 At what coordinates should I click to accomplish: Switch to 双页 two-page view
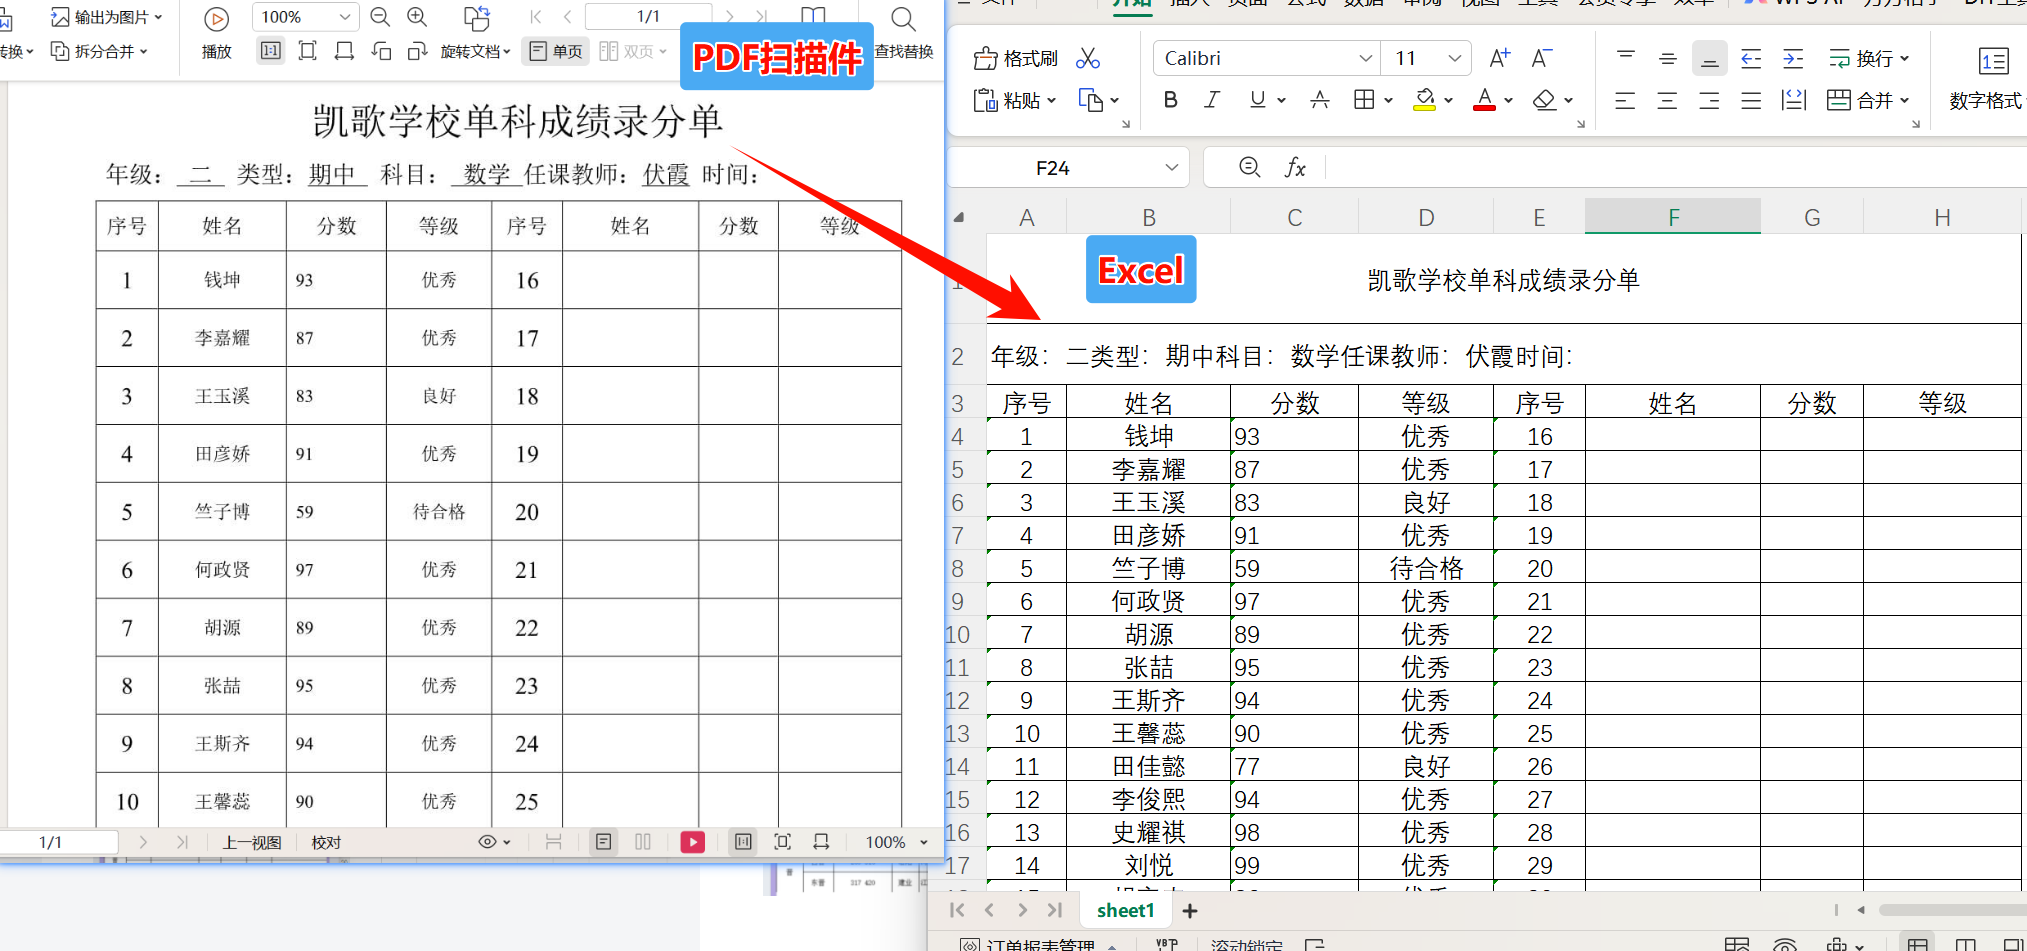click(630, 51)
